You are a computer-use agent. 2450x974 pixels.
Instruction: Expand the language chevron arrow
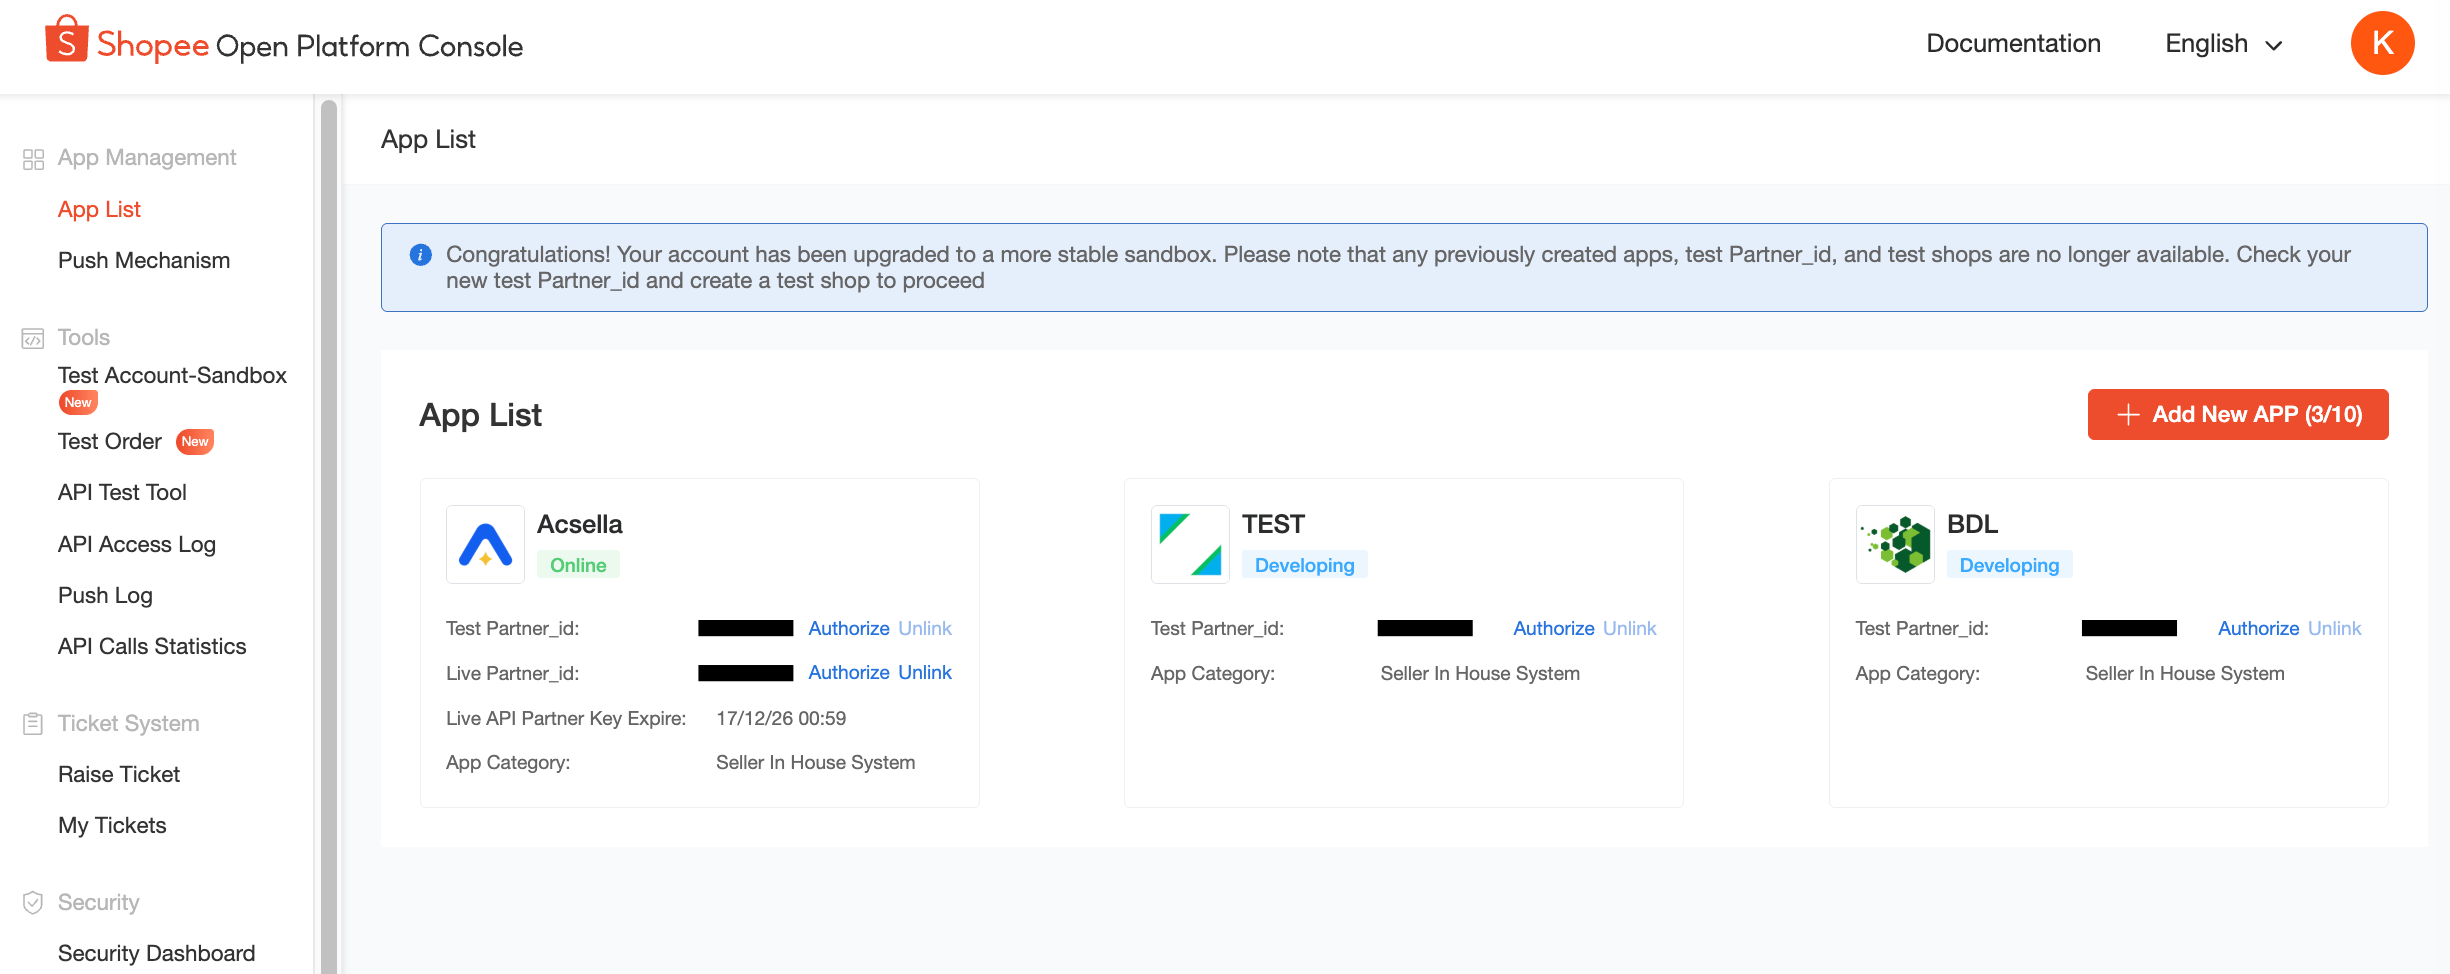pyautogui.click(x=2273, y=45)
